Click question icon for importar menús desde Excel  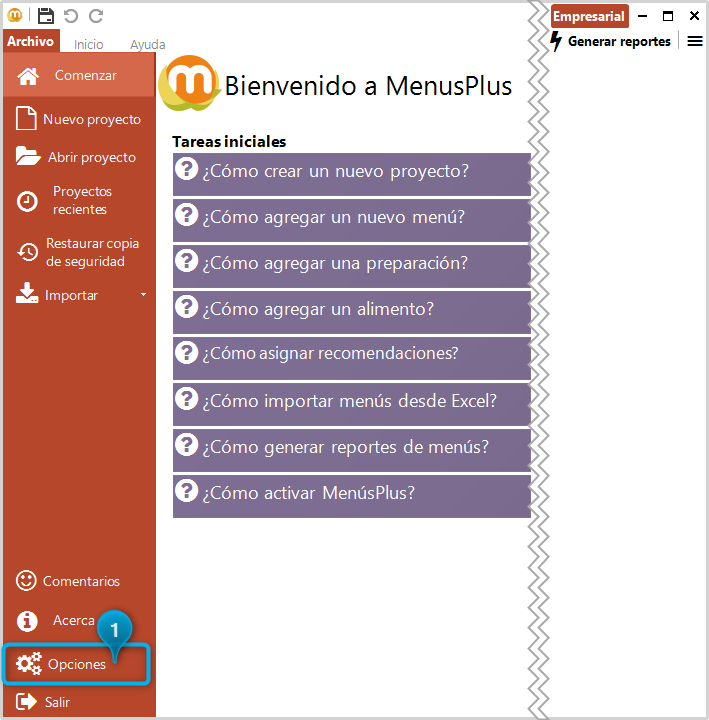pyautogui.click(x=186, y=399)
